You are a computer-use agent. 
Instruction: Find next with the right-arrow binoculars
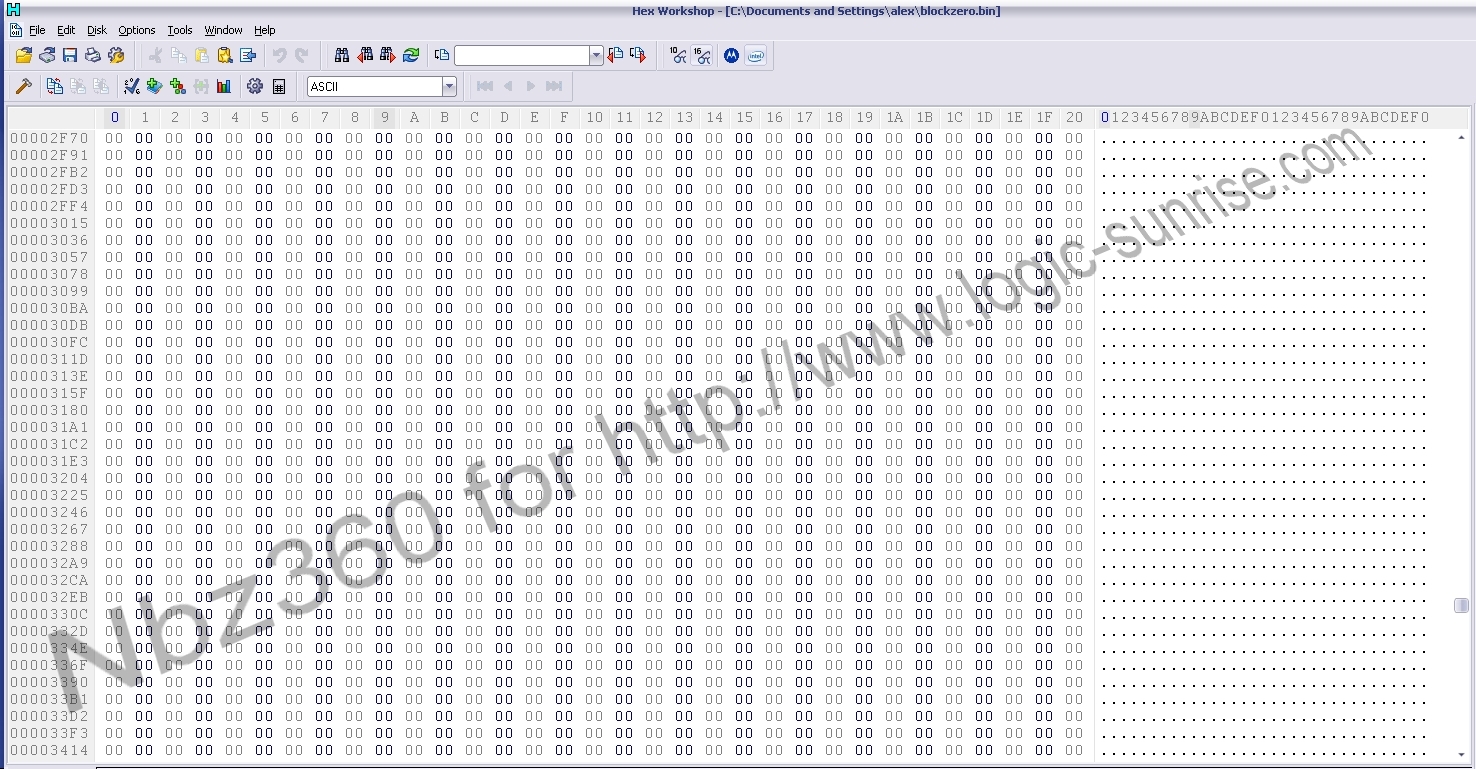tap(388, 55)
